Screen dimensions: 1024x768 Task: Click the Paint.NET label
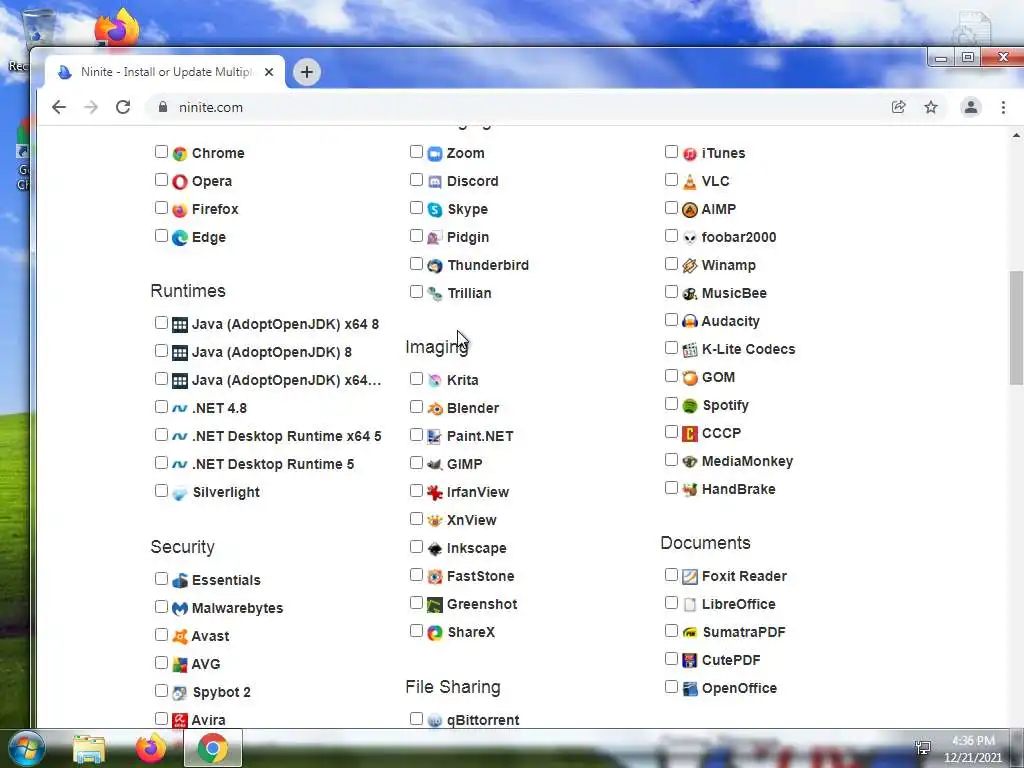click(x=480, y=436)
